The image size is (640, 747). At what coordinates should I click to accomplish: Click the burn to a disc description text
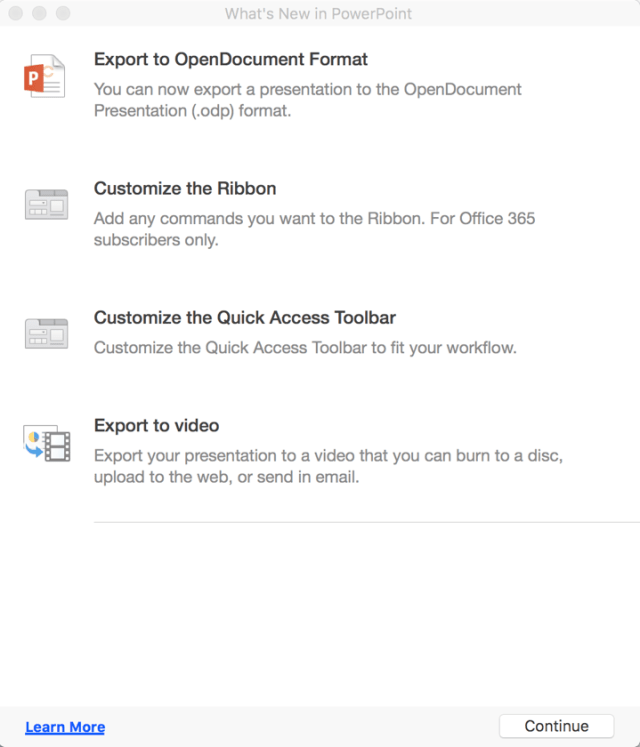(328, 466)
